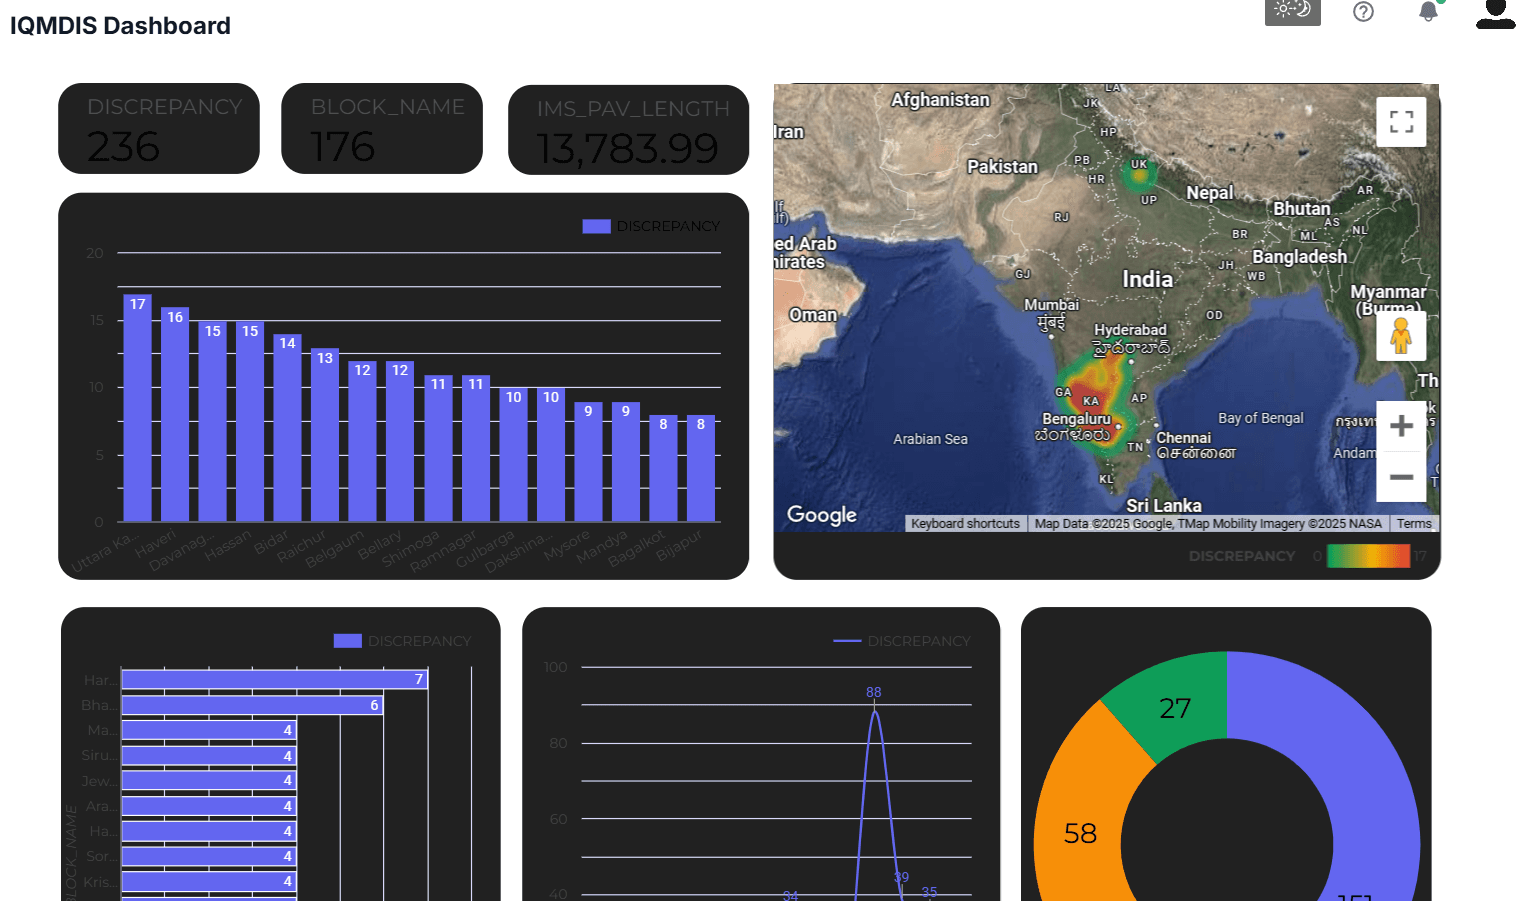Toggle the dark/light theme switch

1292,11
